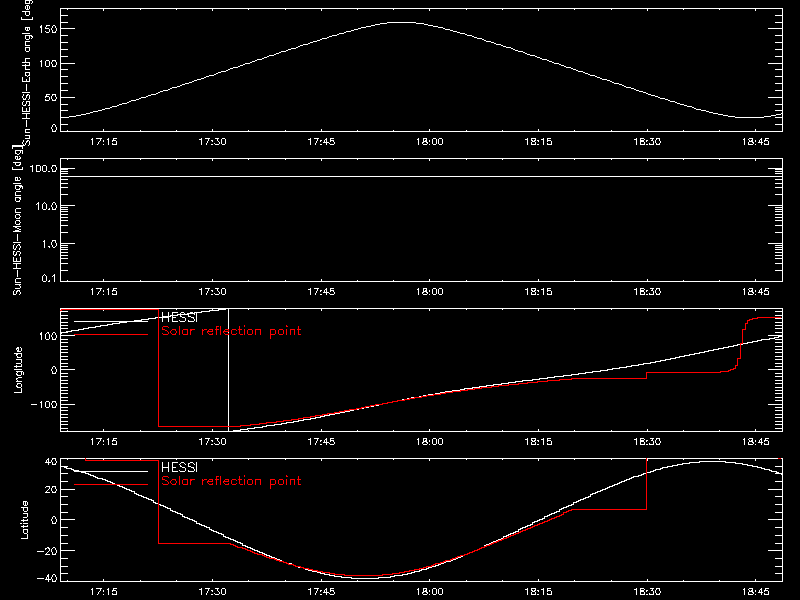Click the red legend line sample in Longitude plot

click(x=111, y=335)
